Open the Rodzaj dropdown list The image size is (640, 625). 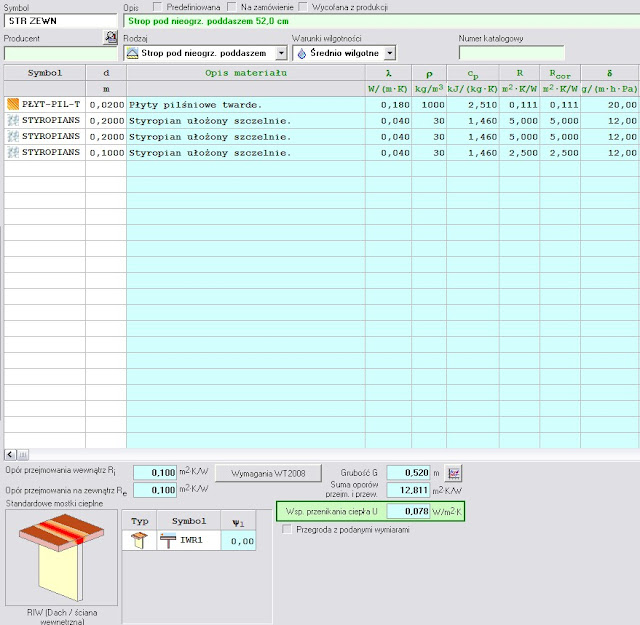point(280,53)
